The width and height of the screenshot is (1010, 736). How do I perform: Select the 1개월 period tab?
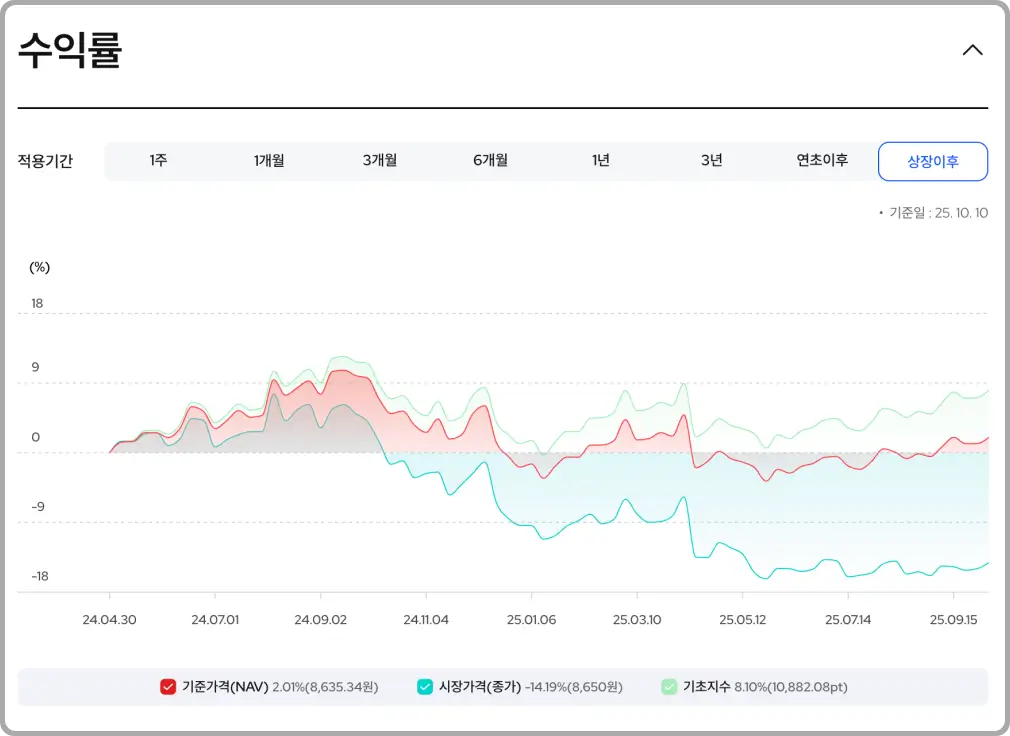tap(269, 161)
